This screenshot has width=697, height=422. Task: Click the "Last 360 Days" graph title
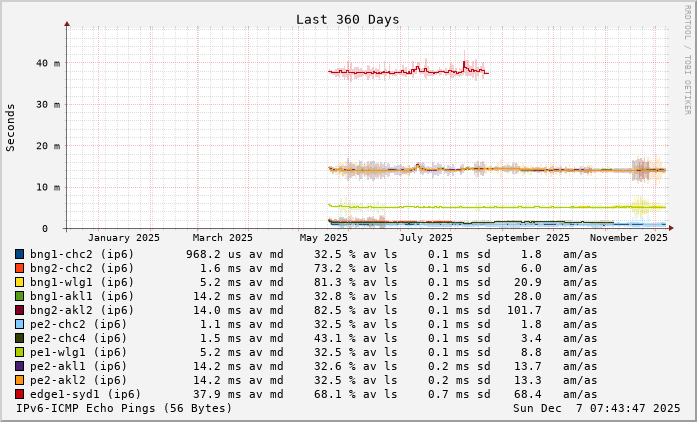coord(347,20)
